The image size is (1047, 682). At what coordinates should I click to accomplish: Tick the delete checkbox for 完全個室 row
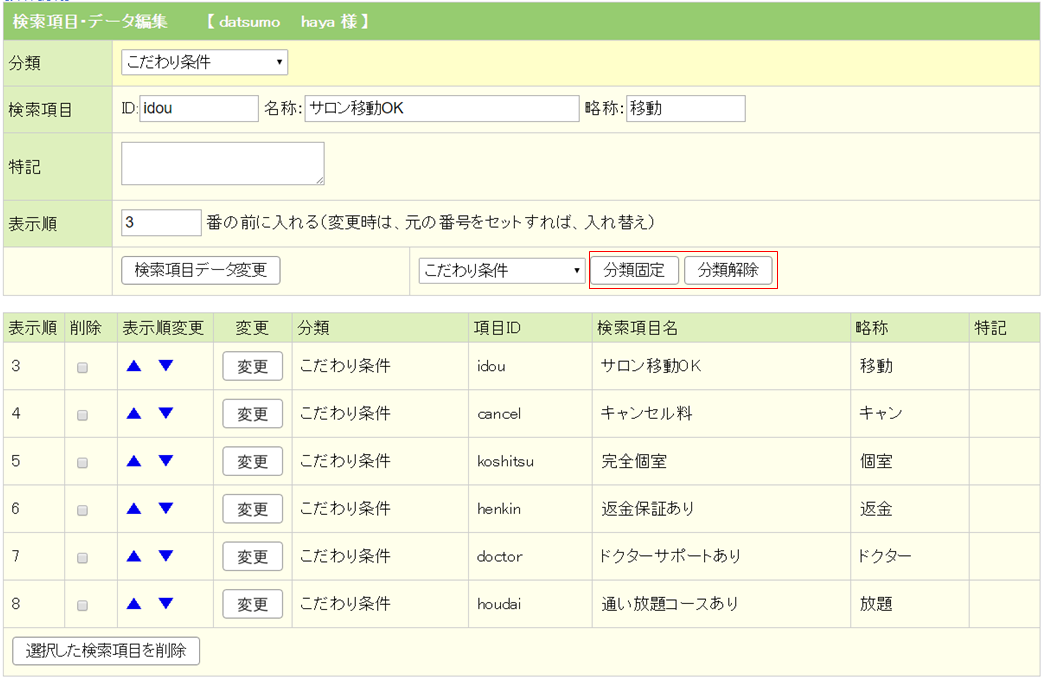(83, 462)
